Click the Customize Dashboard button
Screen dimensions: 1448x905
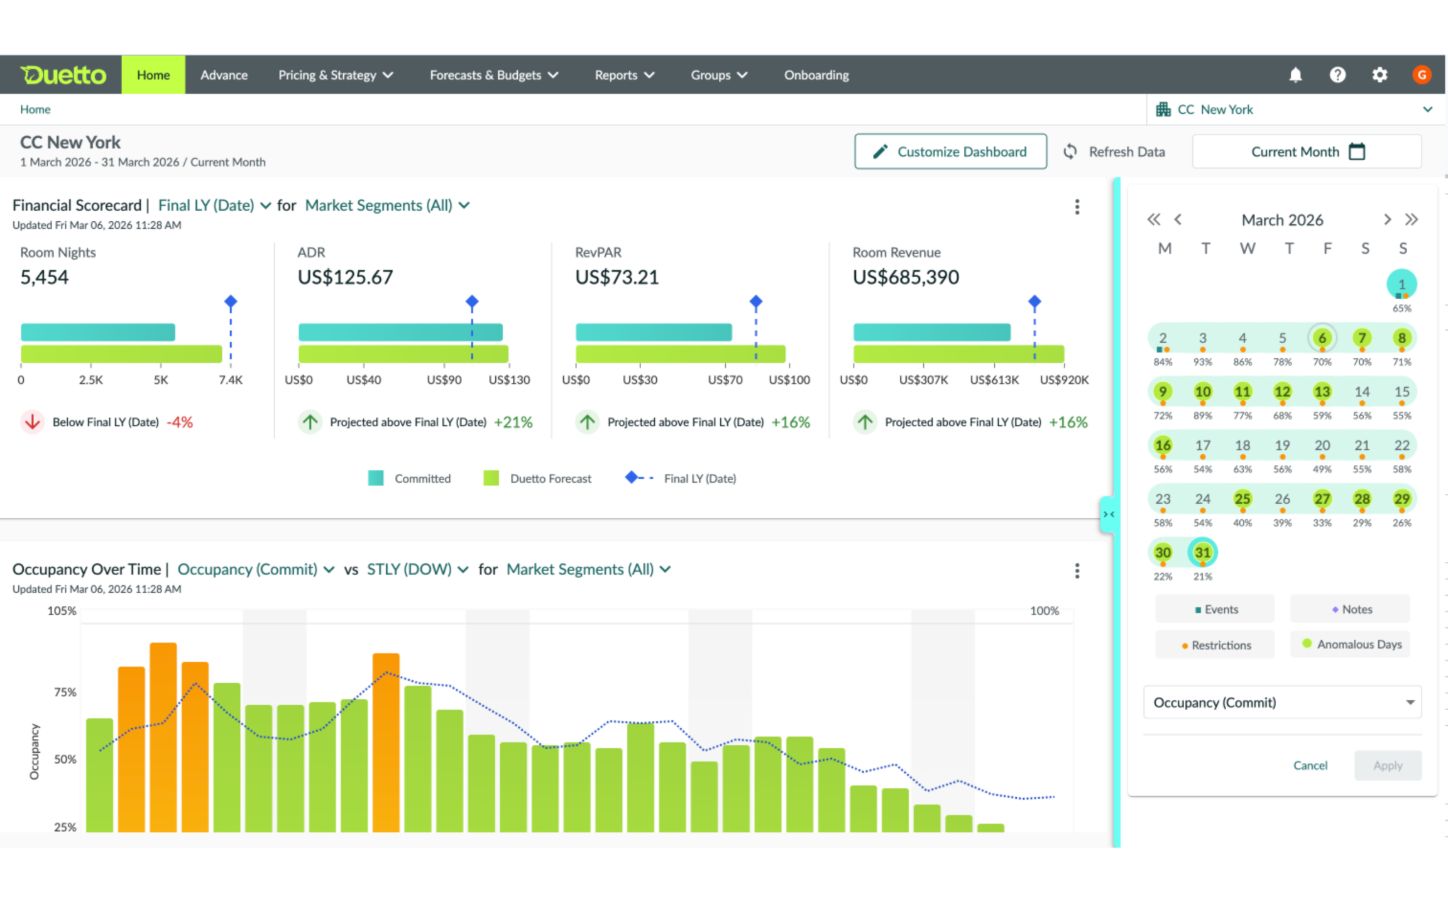(x=950, y=152)
